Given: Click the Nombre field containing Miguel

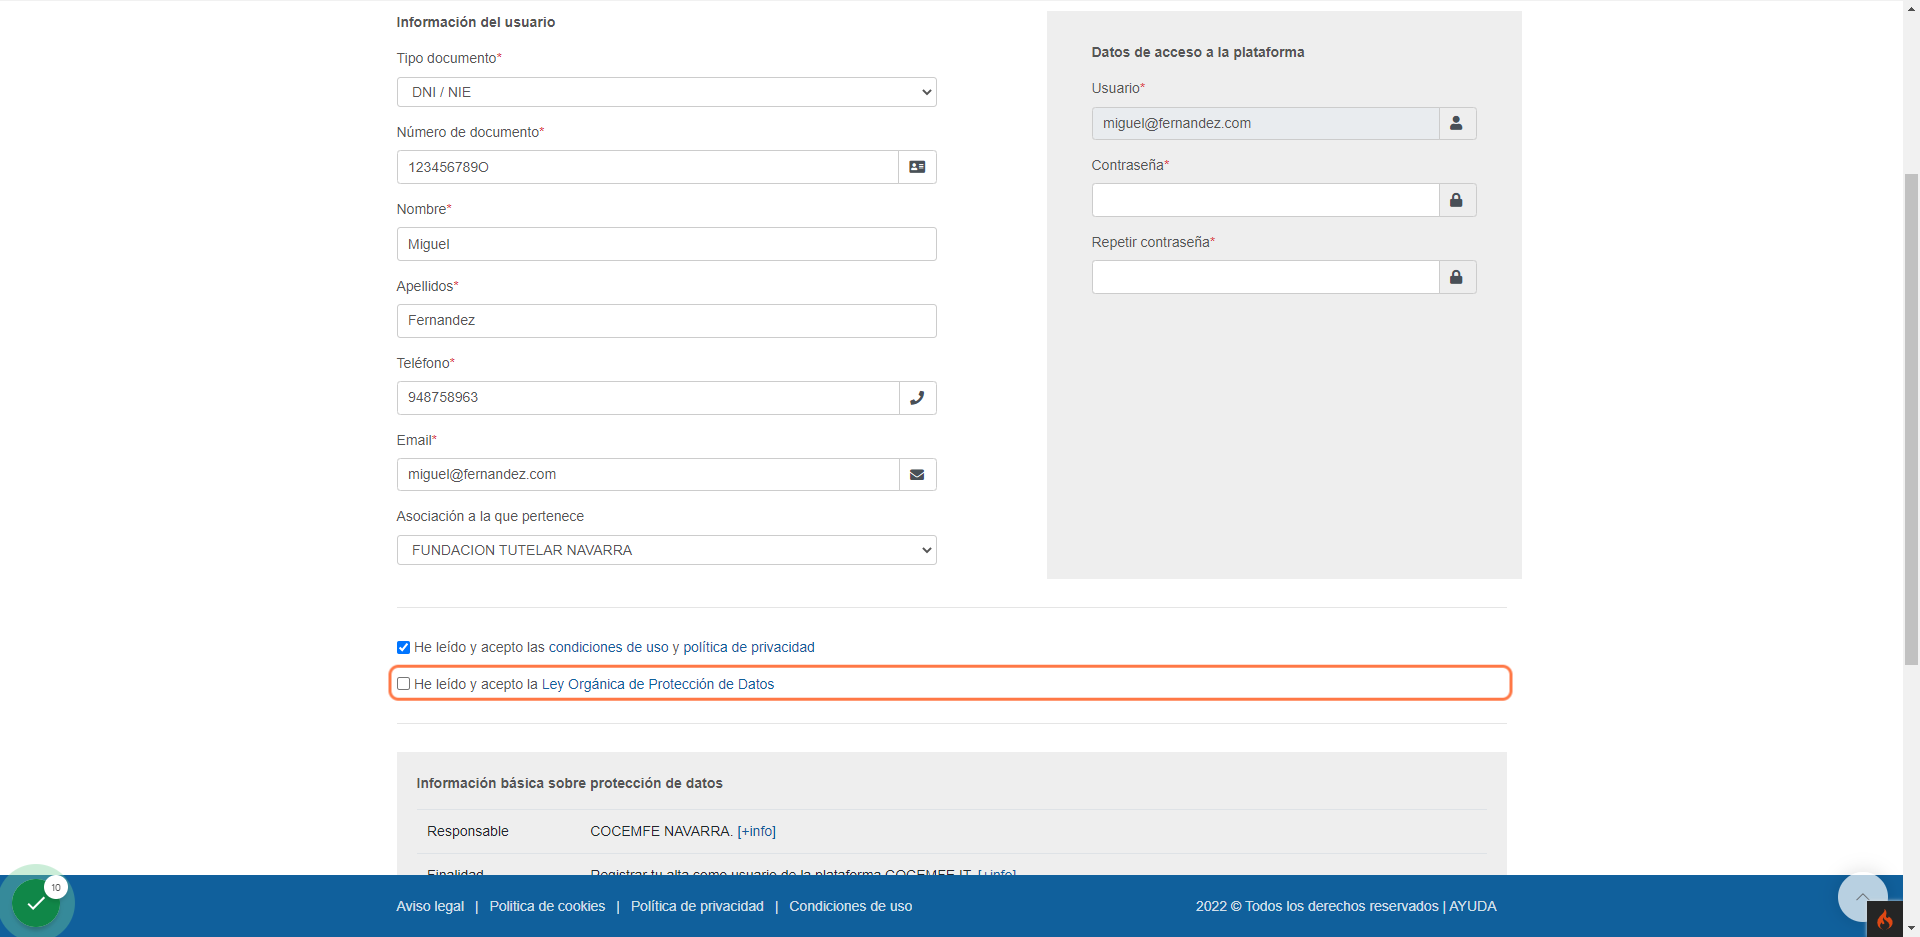Looking at the screenshot, I should click(666, 244).
